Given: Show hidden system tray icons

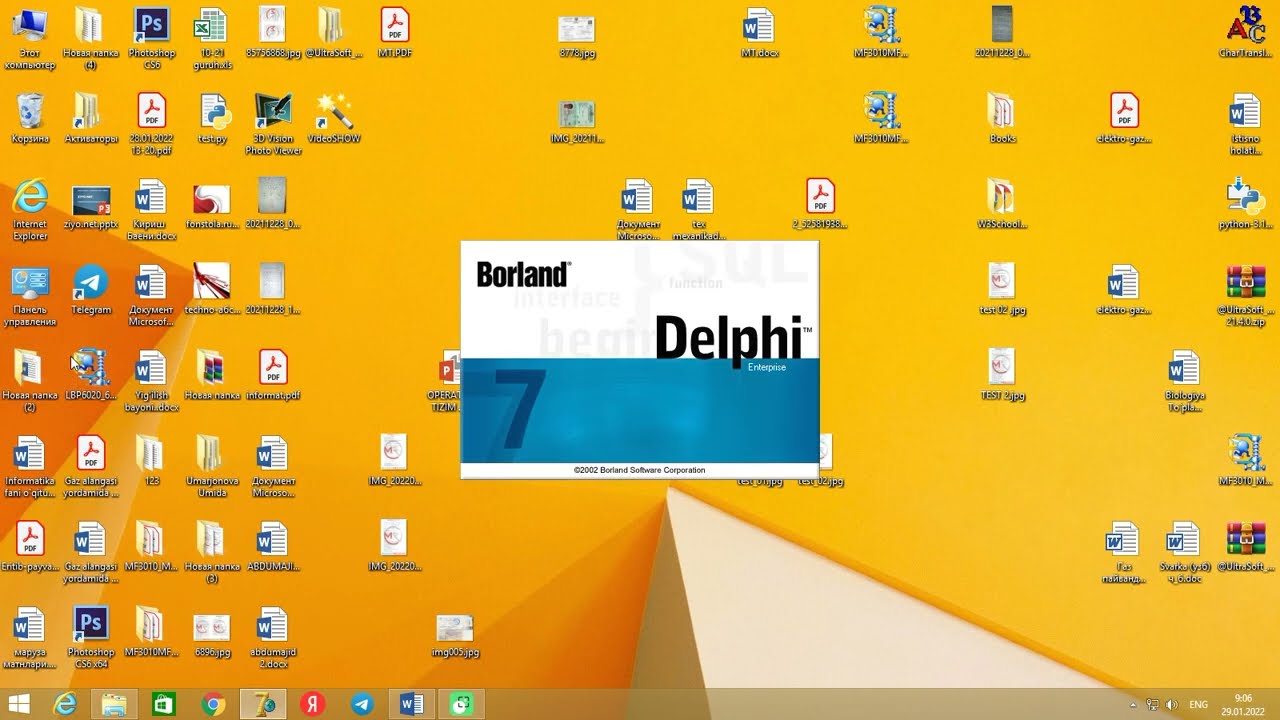Looking at the screenshot, I should point(1133,705).
